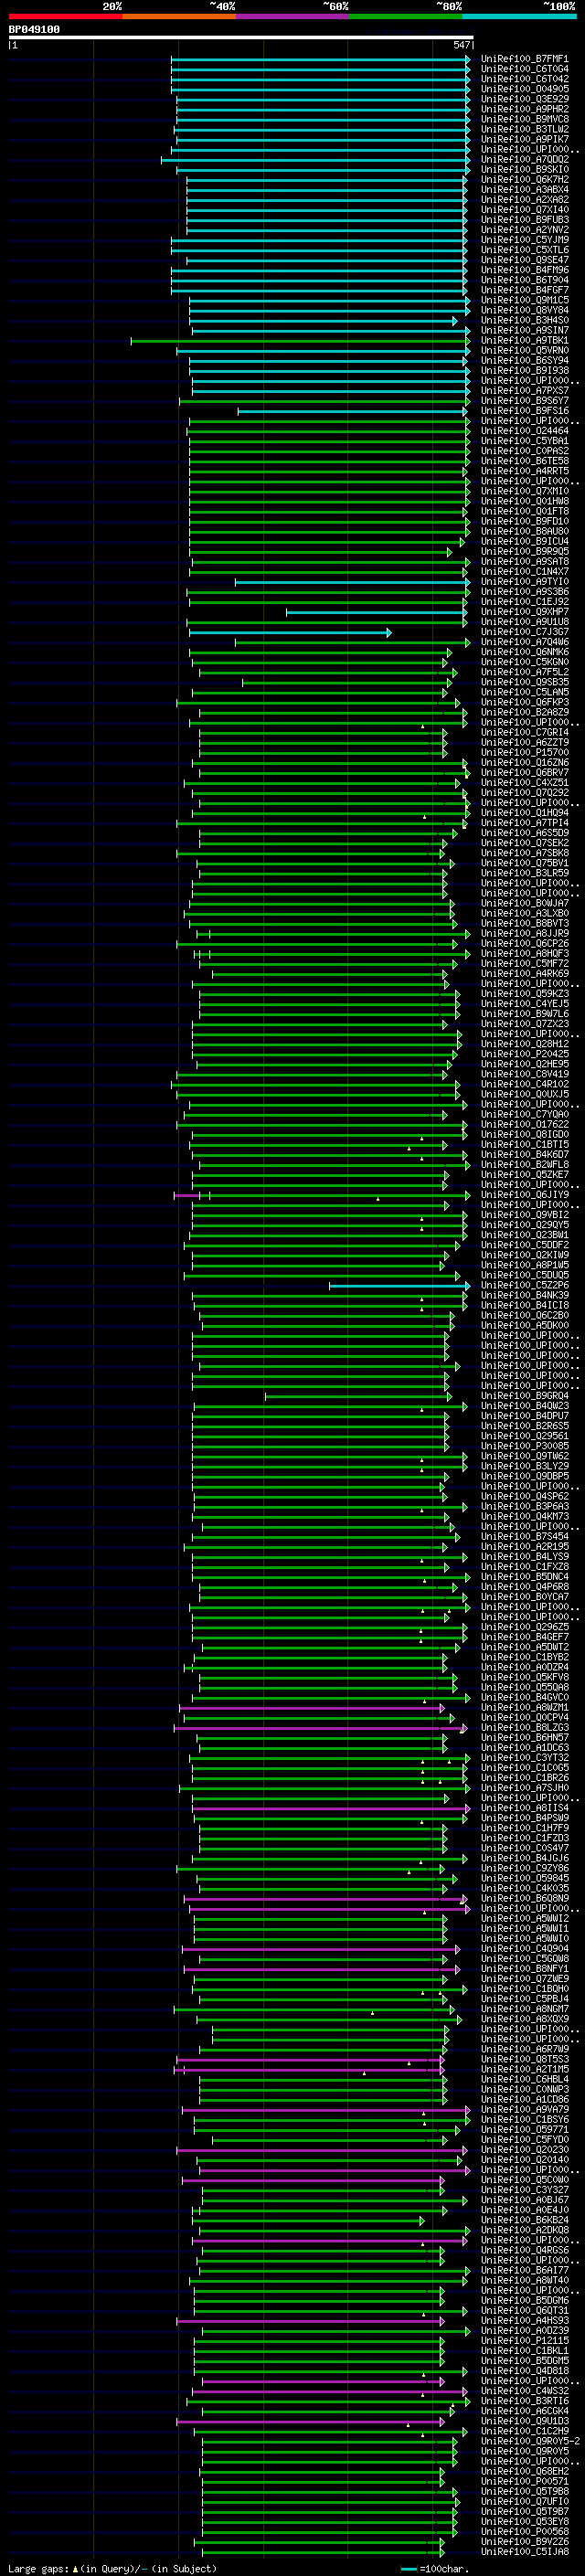Open the UniRef100_B5DNC4 entry
Screen dimensions: 585x2576
[x=525, y=1577]
